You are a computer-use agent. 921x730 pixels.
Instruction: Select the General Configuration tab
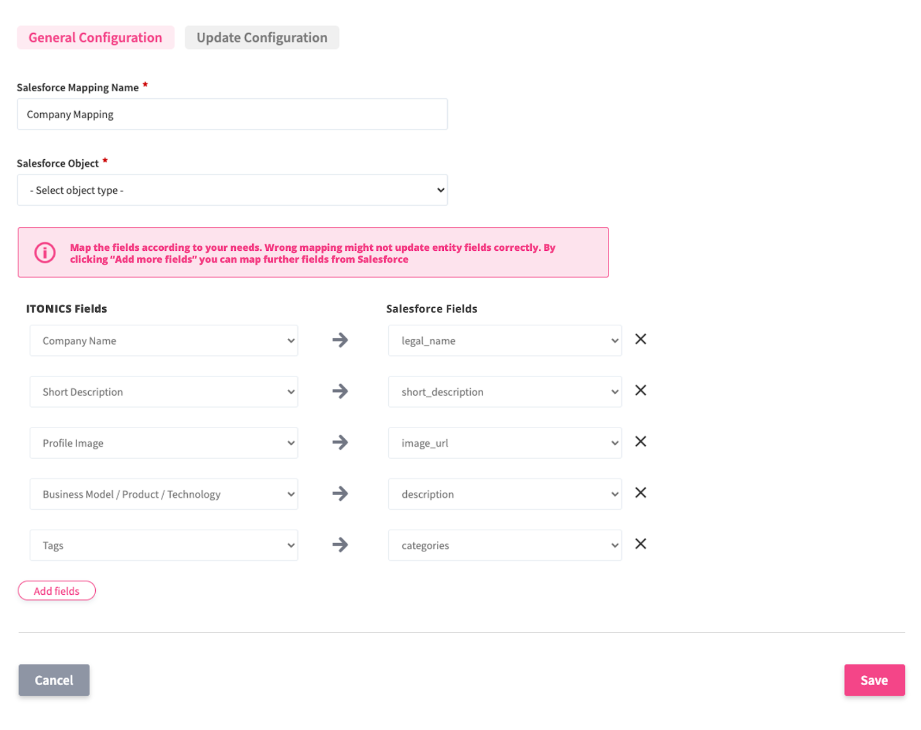95,38
